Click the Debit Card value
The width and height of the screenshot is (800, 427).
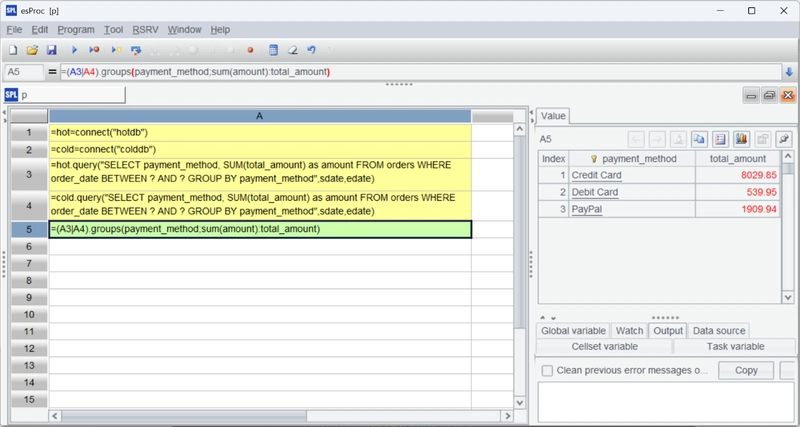coord(594,192)
